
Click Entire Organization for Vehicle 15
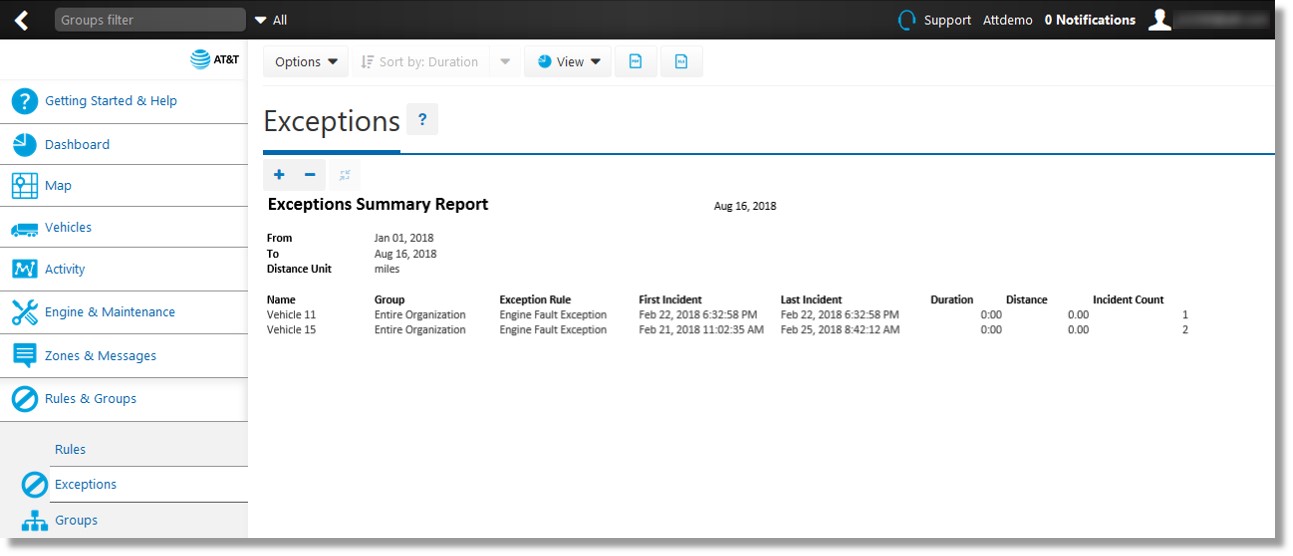420,329
